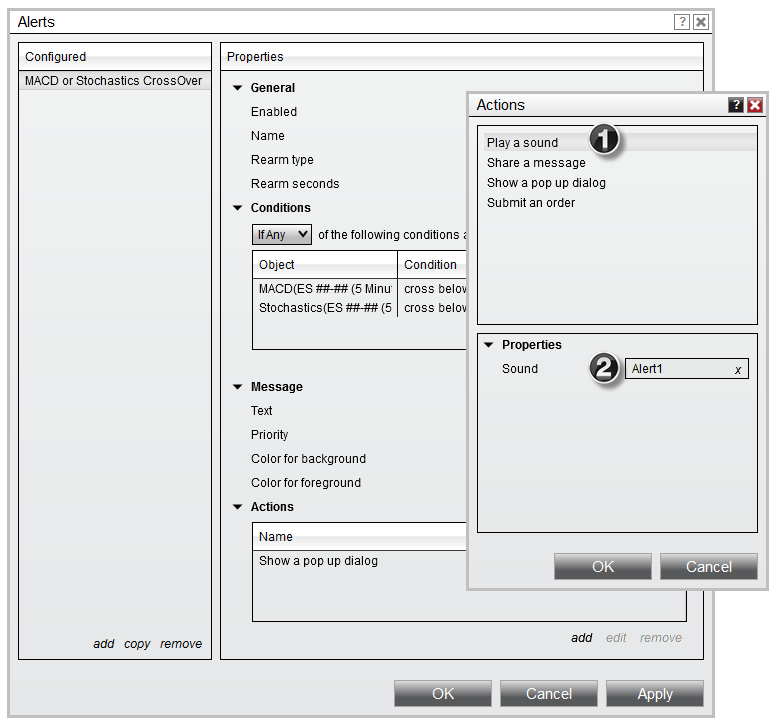Screen dimensions: 778x724
Task: Click the help icon in Alerts window
Action: coord(682,22)
